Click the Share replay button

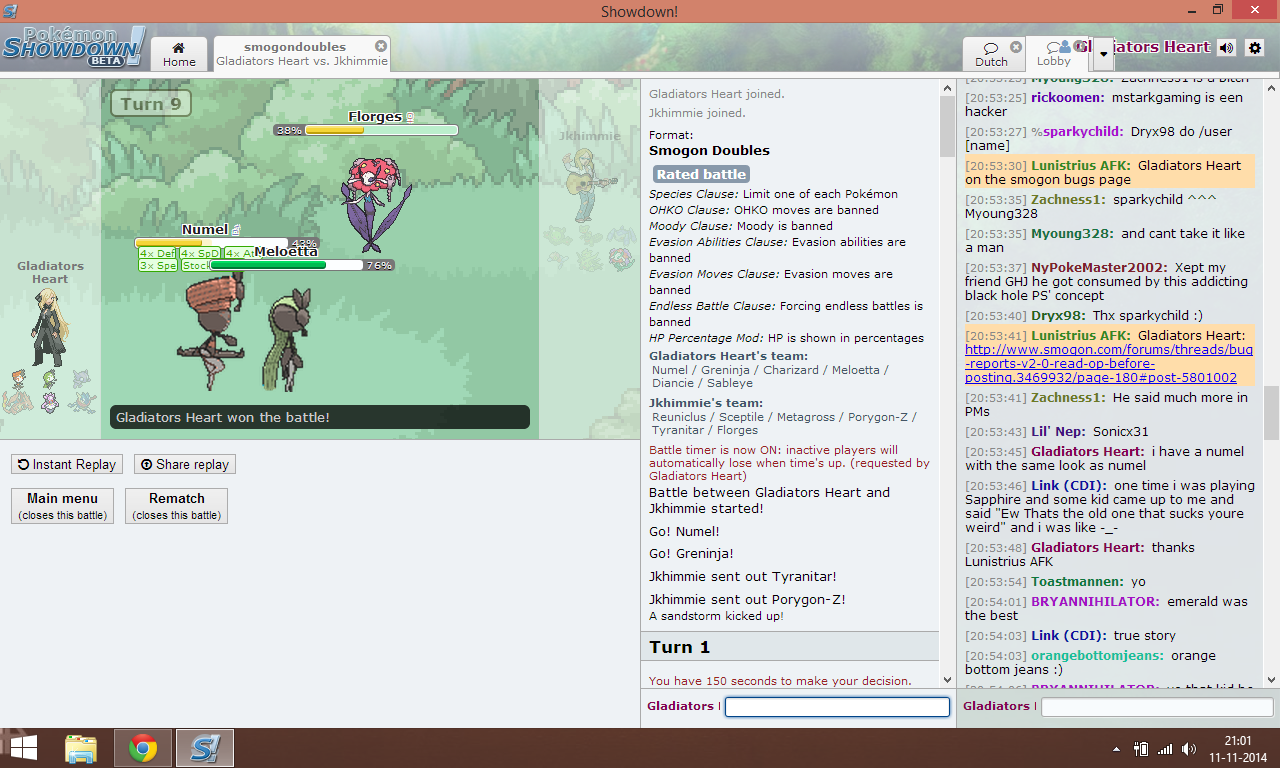185,464
